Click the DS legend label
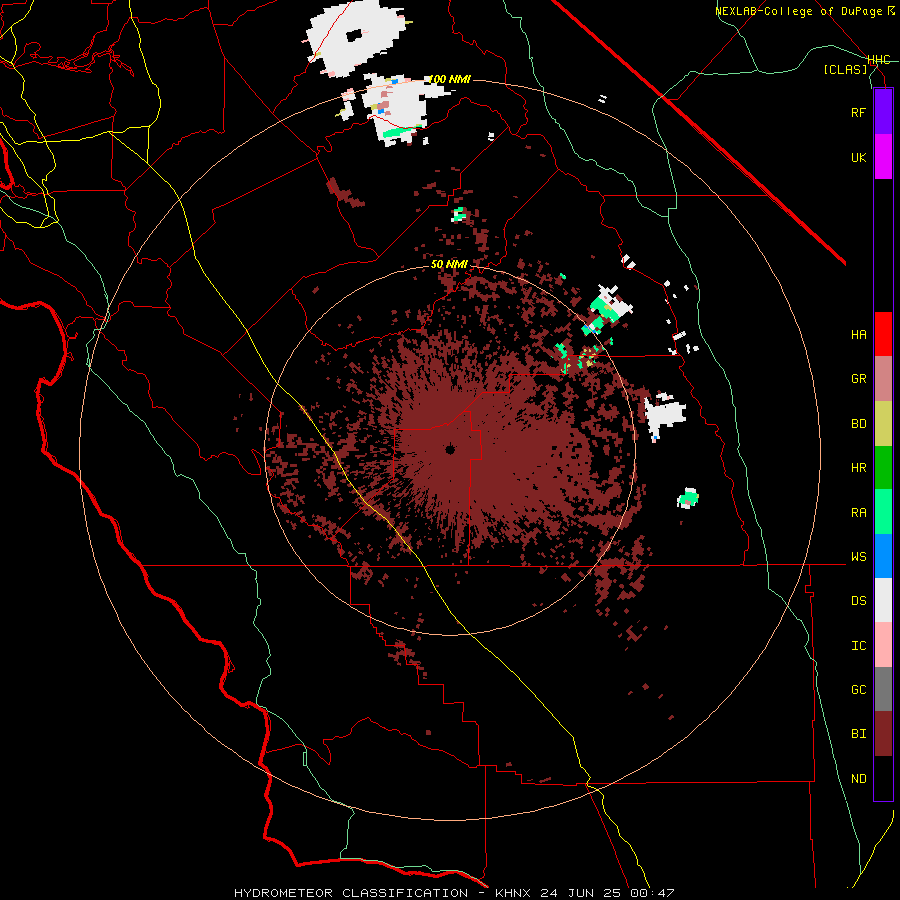The height and width of the screenshot is (900, 900). coord(859,601)
